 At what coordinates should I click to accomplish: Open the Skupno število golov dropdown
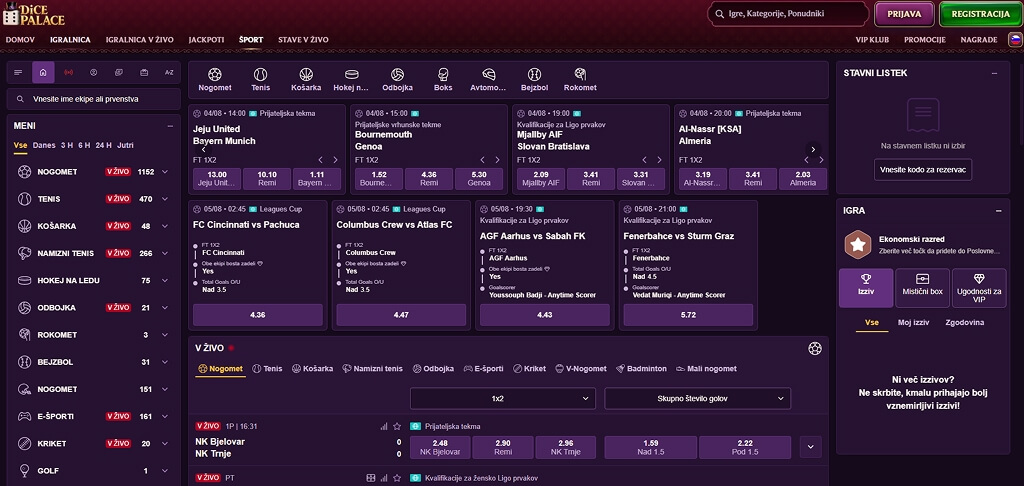point(697,398)
